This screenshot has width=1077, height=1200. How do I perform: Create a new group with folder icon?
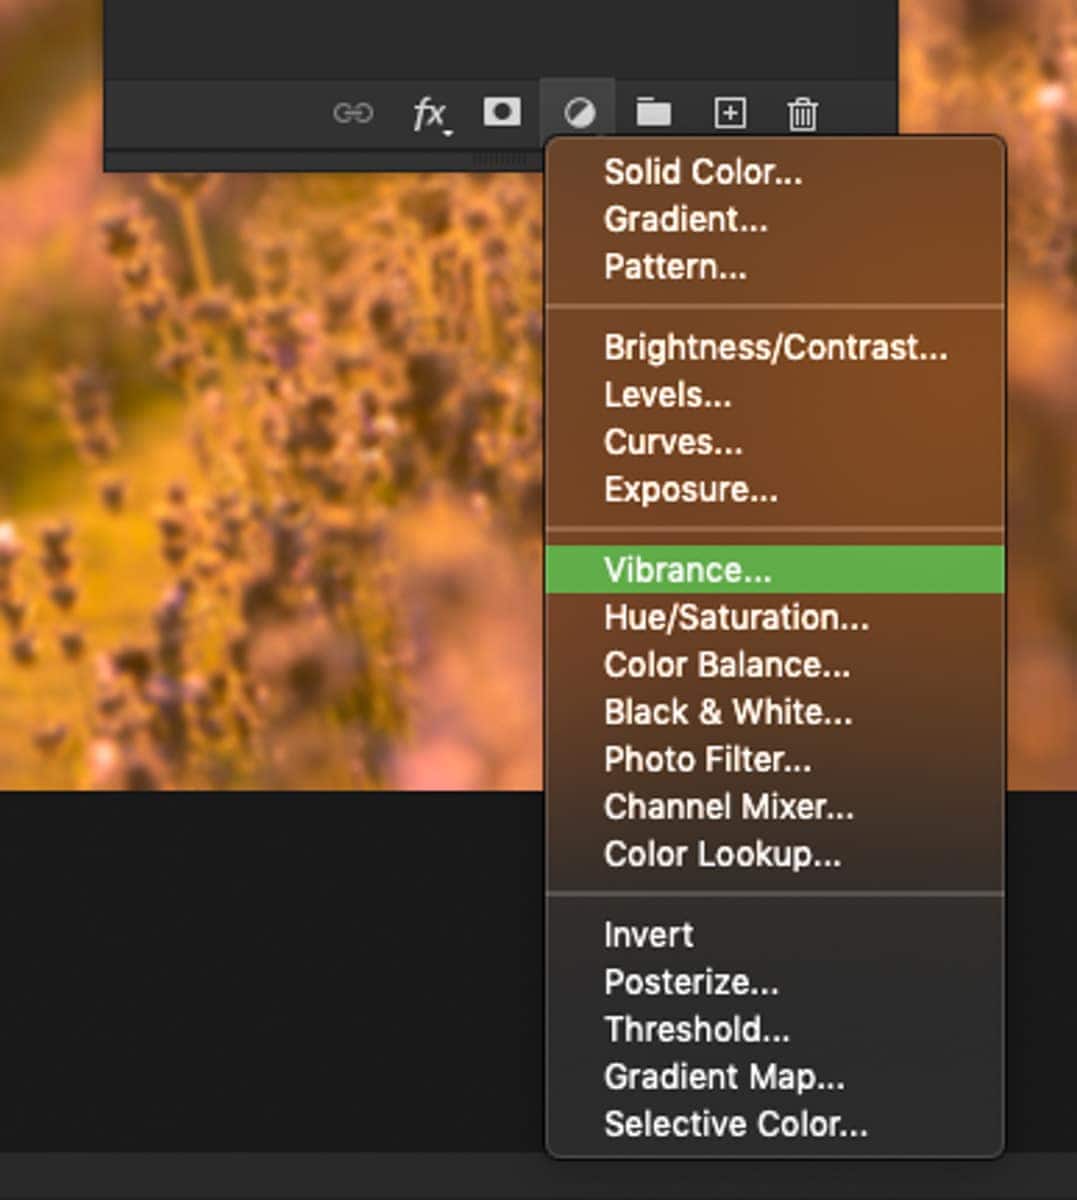point(654,112)
